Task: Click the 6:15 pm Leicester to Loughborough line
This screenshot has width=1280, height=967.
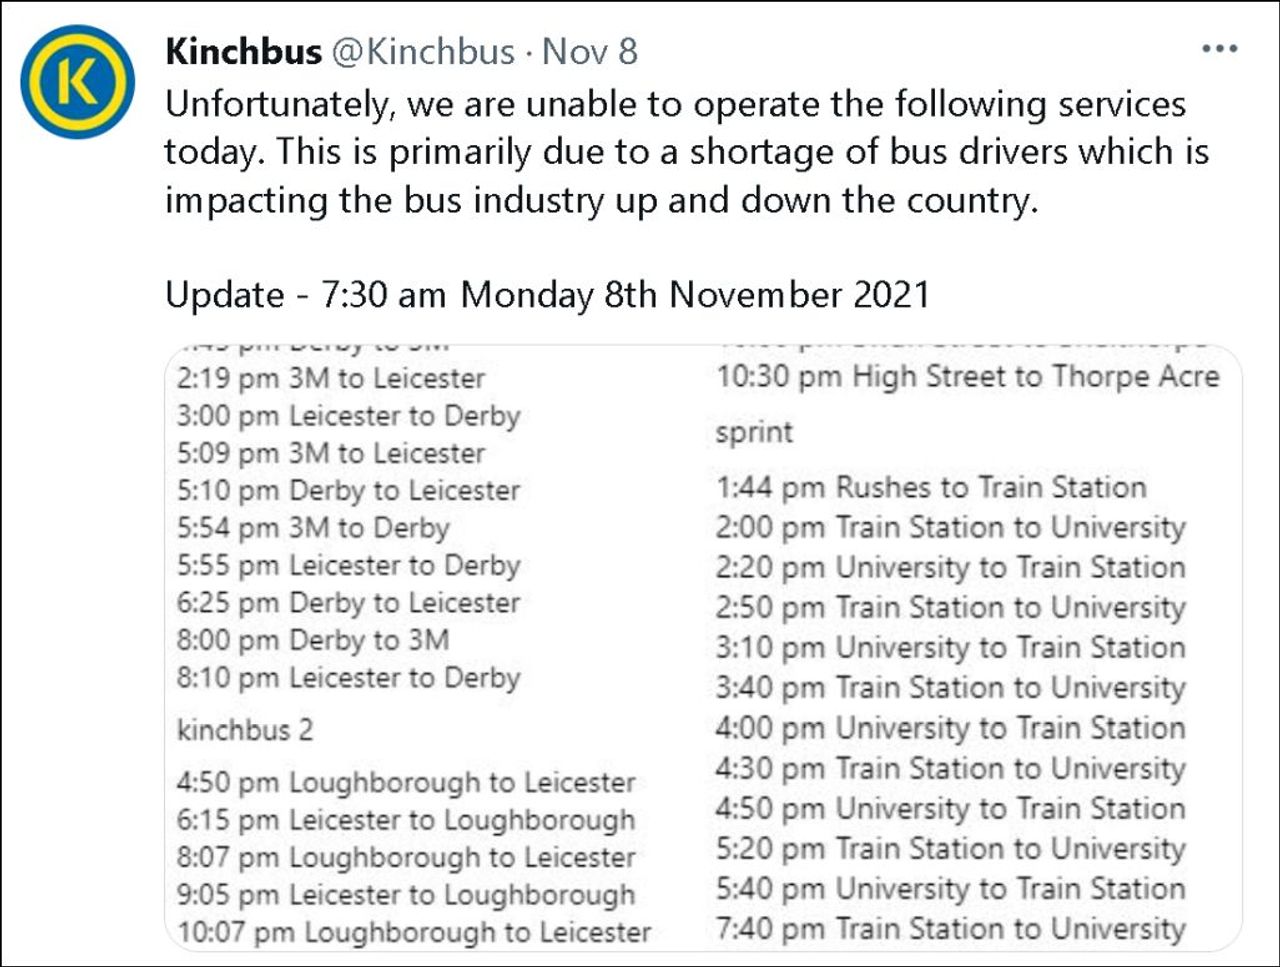Action: click(x=406, y=820)
